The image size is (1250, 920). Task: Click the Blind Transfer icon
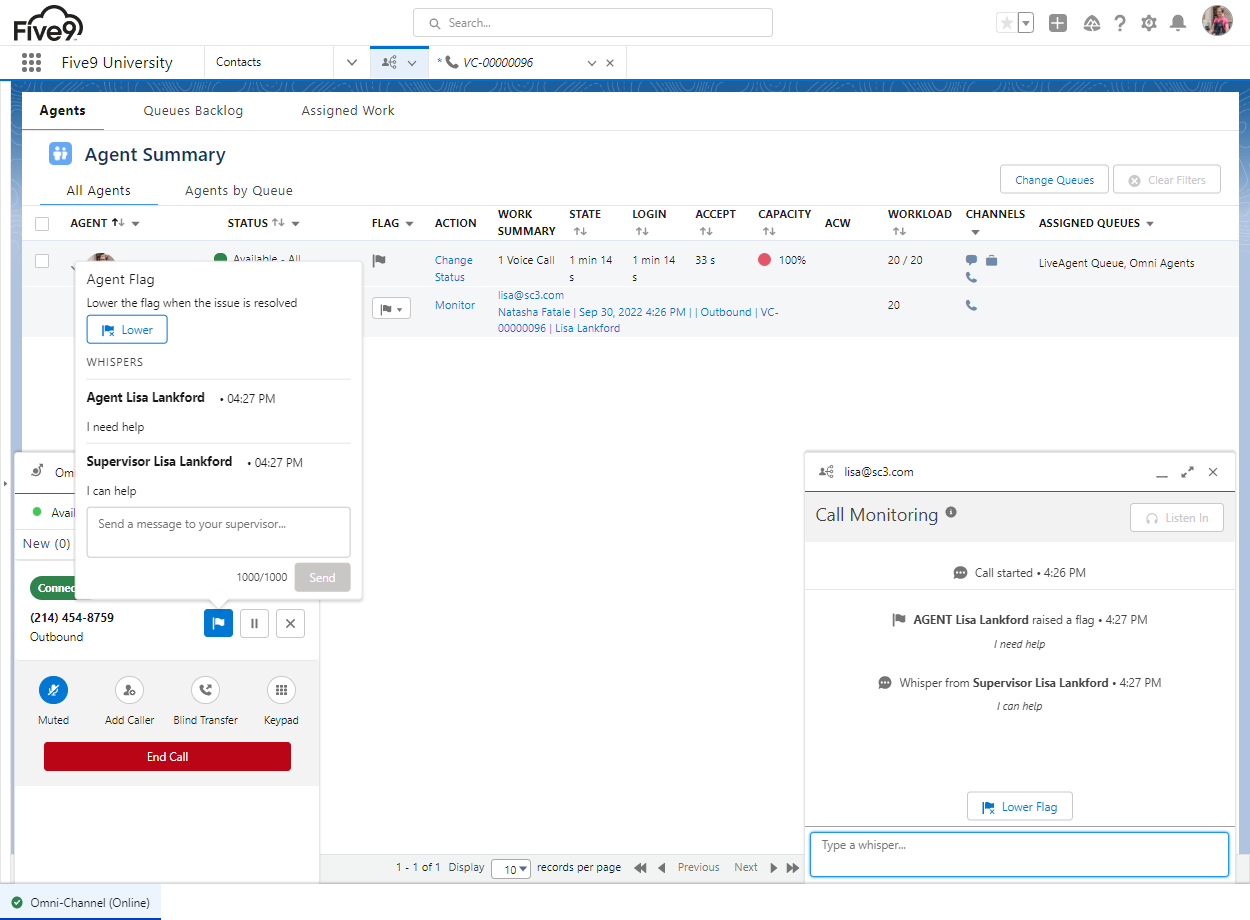click(x=205, y=690)
